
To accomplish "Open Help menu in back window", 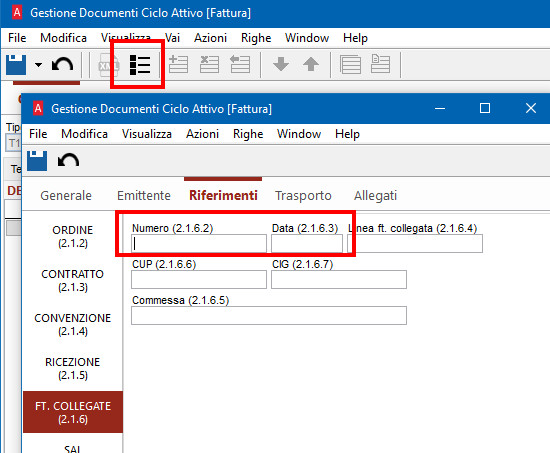I will [355, 38].
